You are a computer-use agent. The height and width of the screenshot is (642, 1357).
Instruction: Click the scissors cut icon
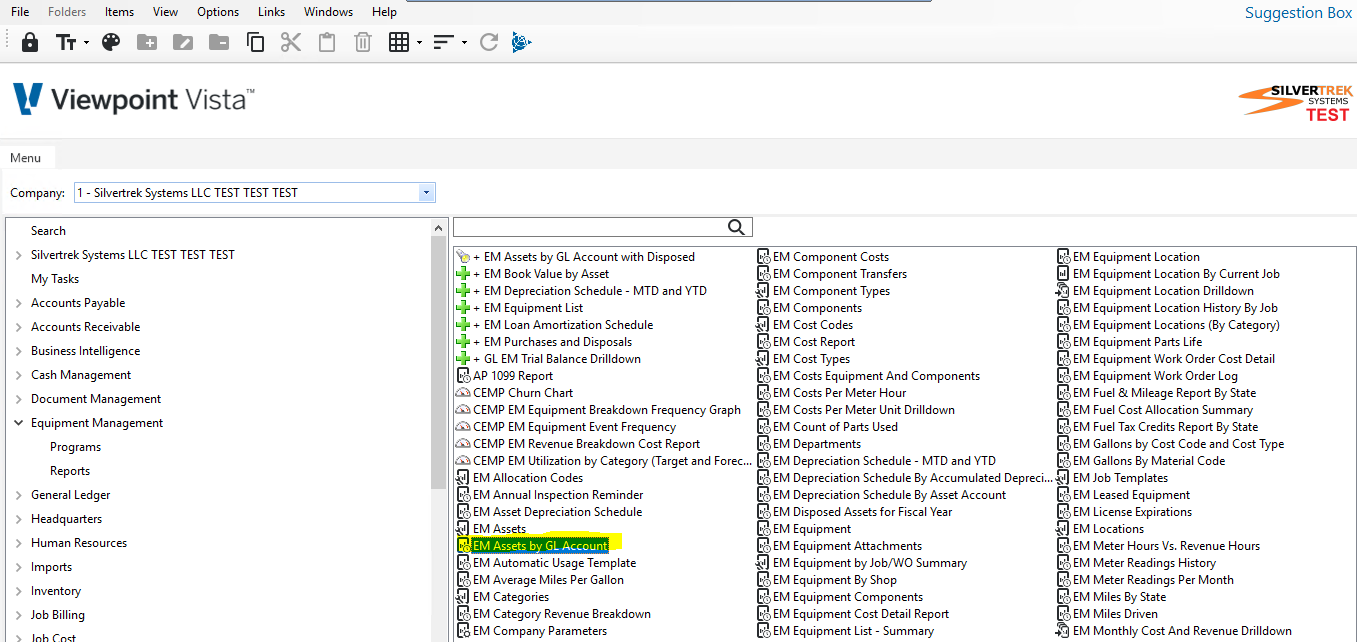point(291,42)
